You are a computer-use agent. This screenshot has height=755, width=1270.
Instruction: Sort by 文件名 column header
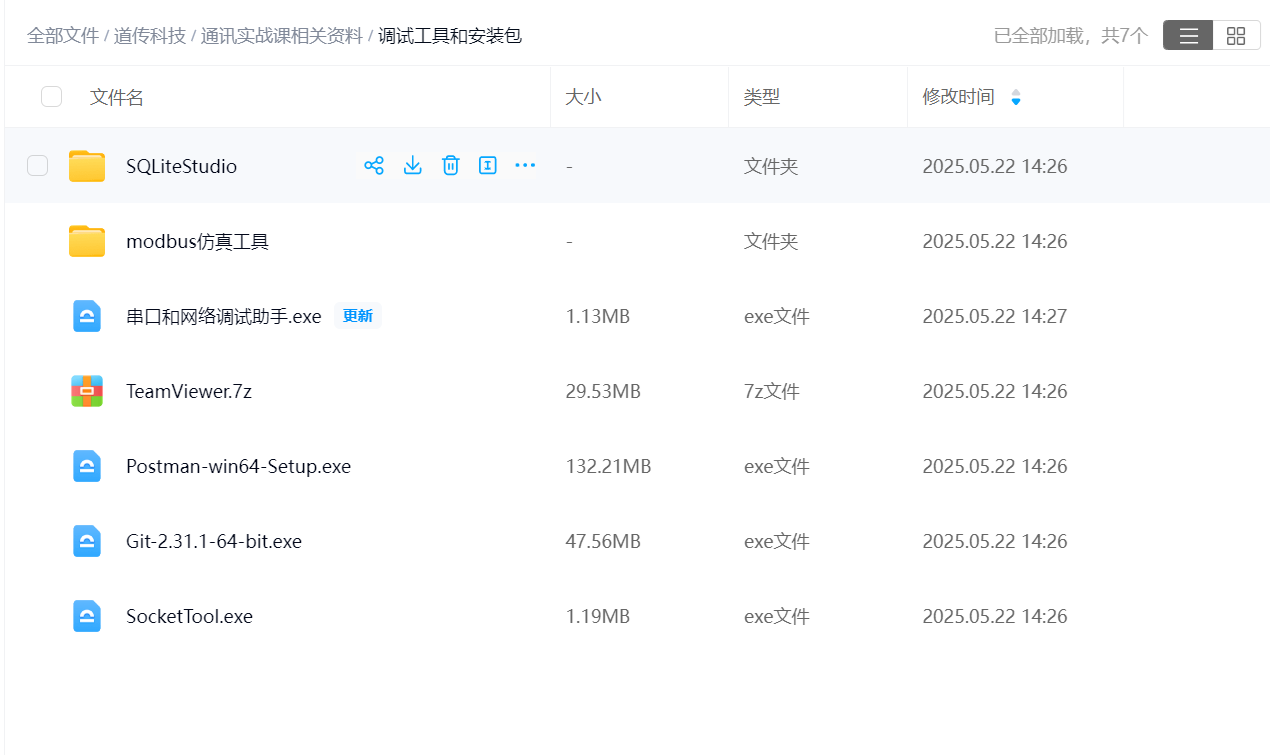tap(117, 97)
